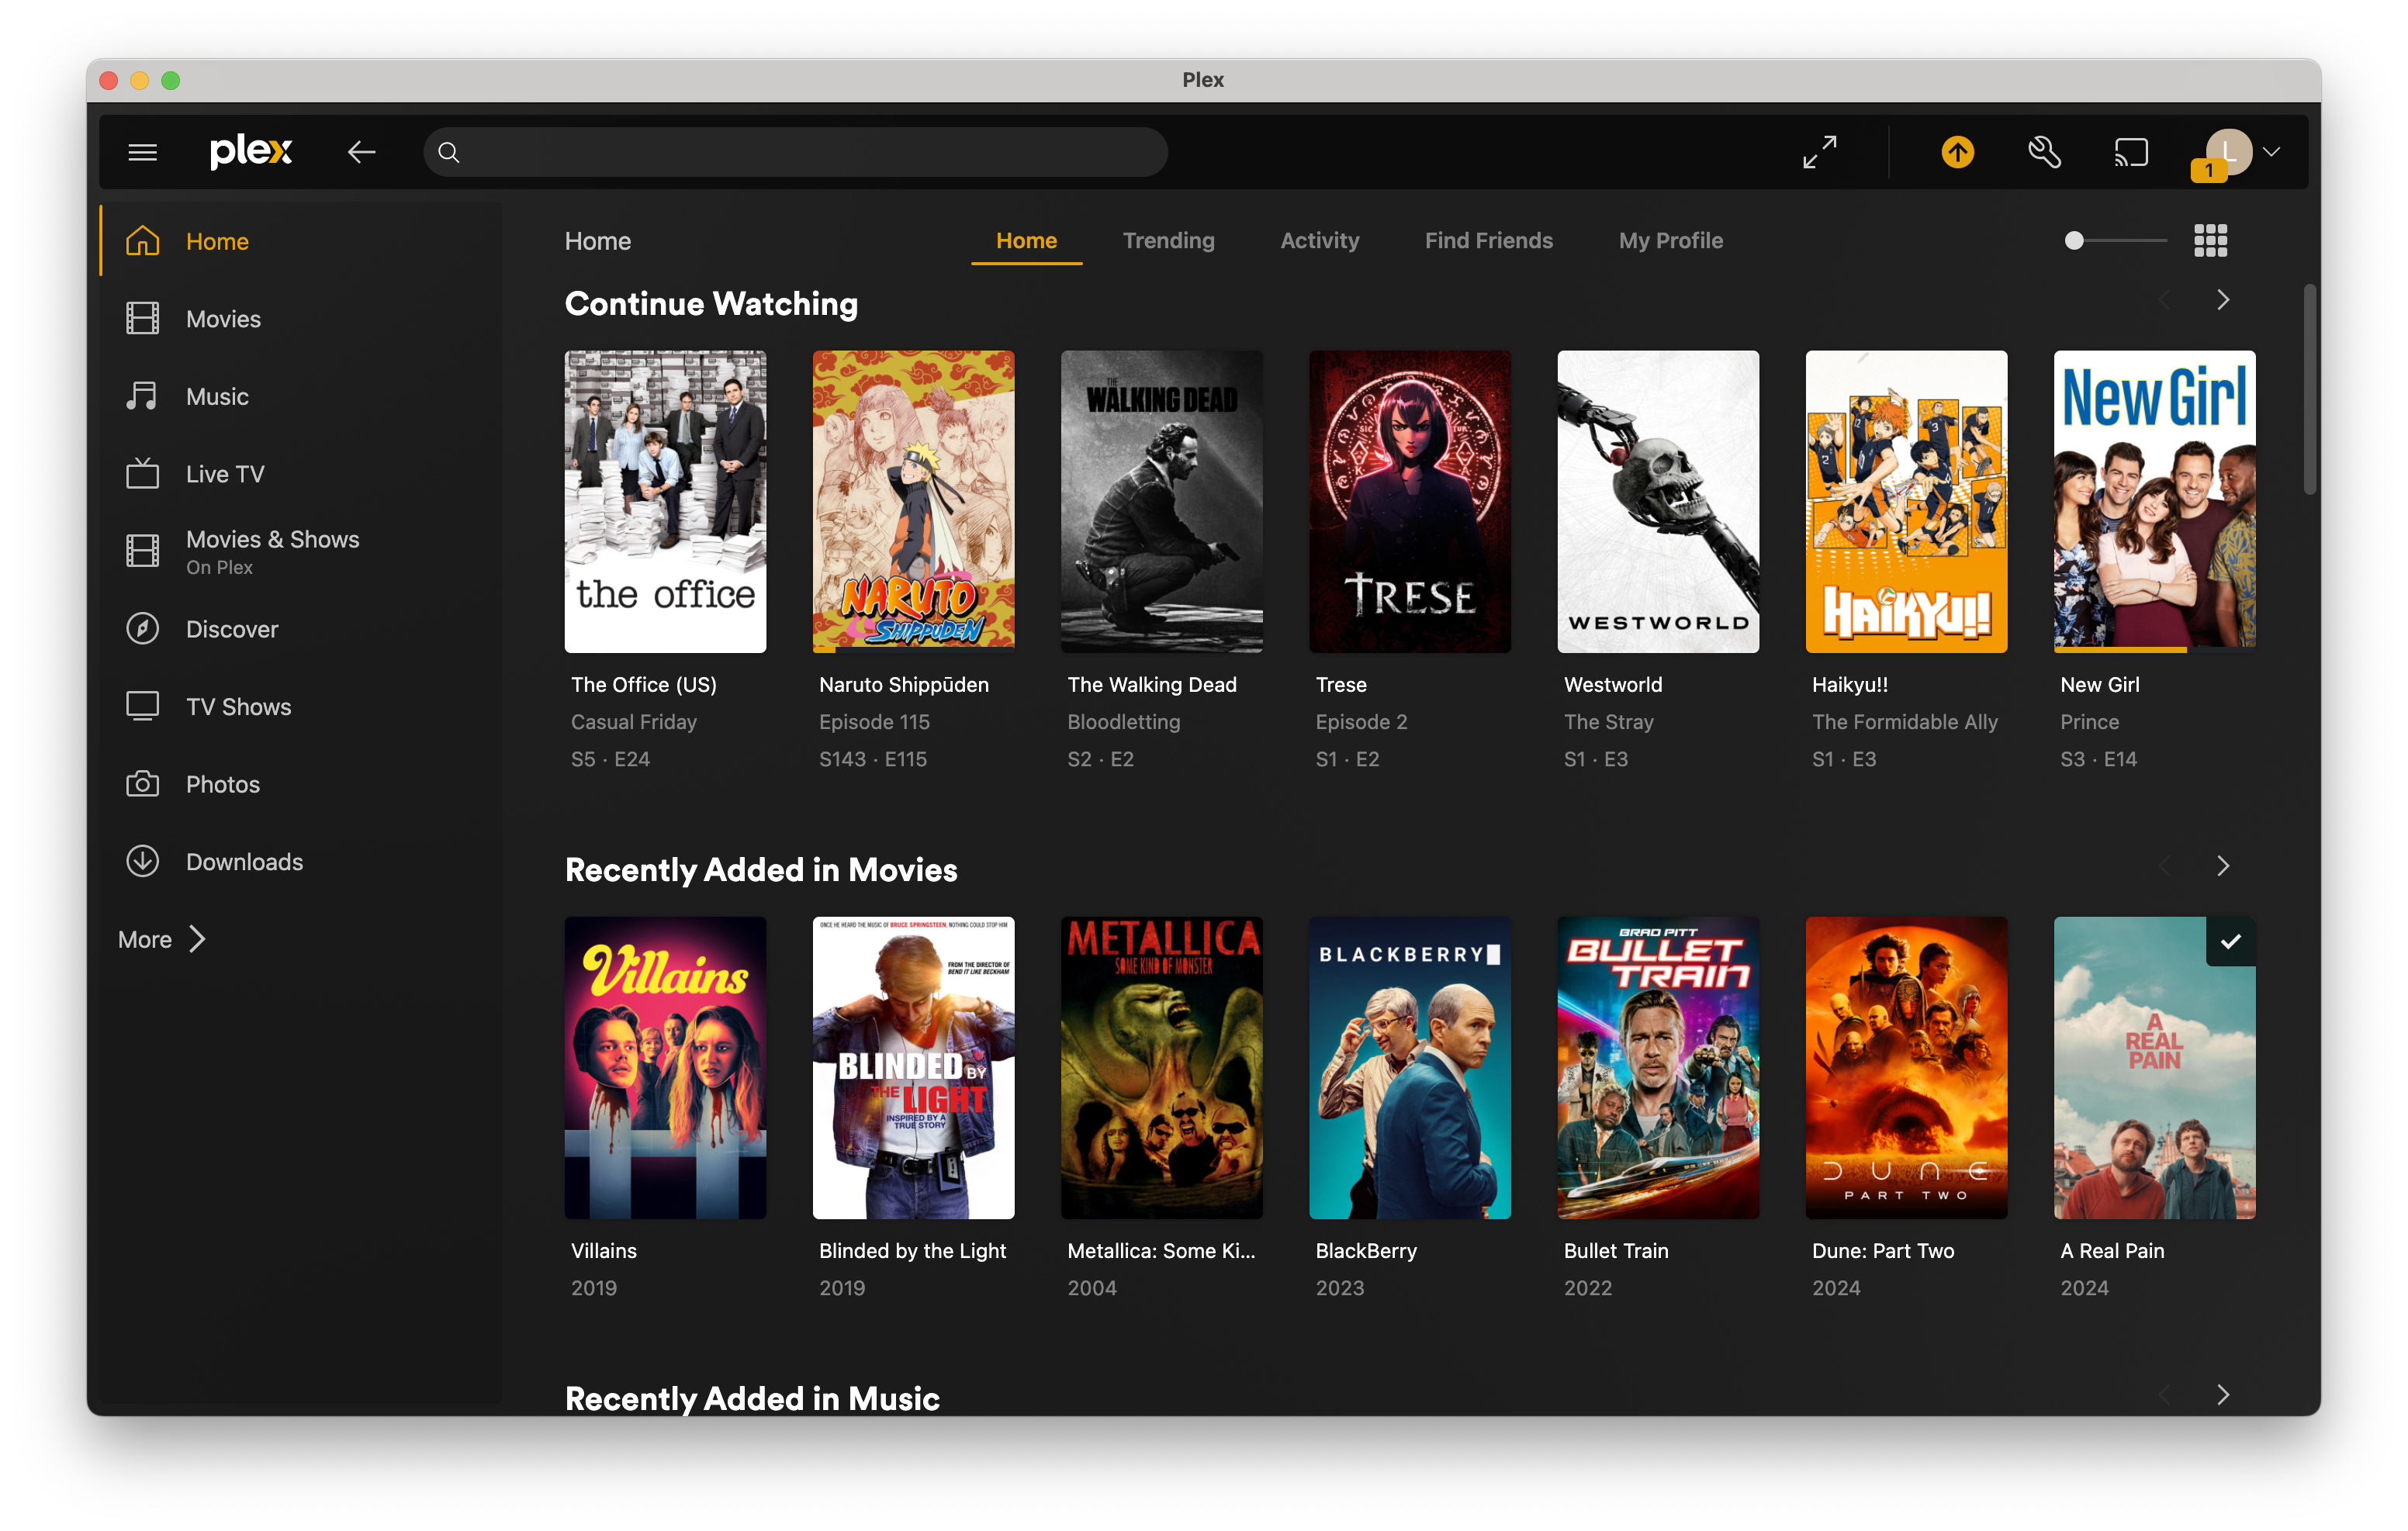
Task: Click the S143 · E115 episode label
Action: tap(872, 759)
